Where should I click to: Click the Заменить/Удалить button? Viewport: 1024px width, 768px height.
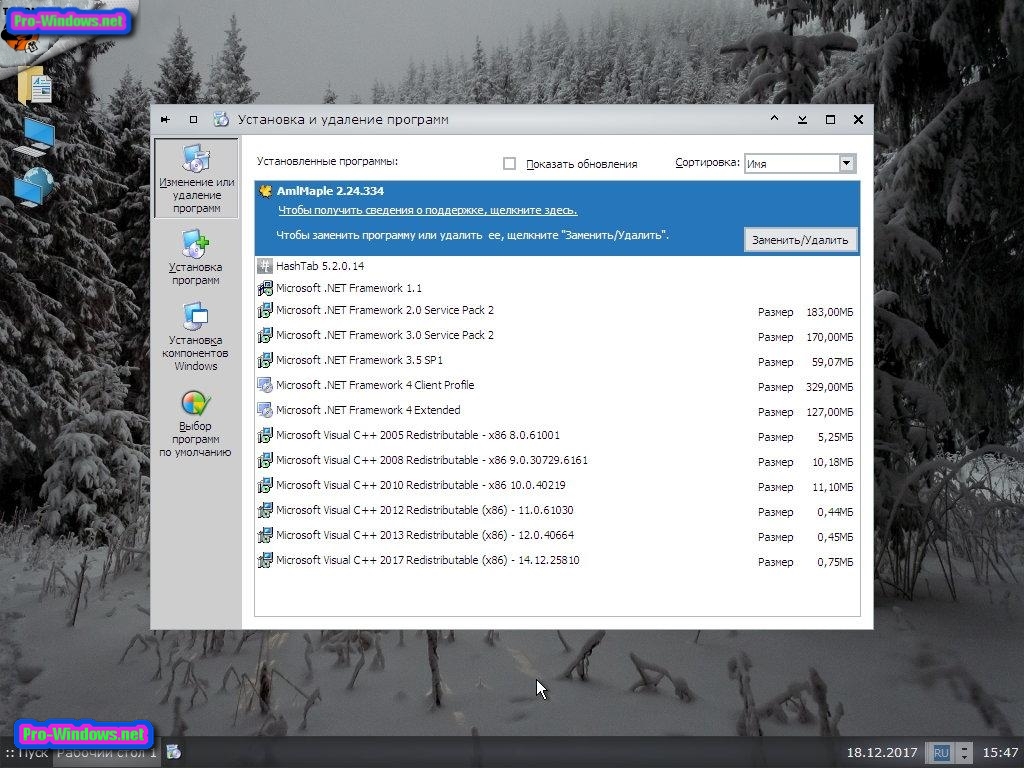coord(800,240)
